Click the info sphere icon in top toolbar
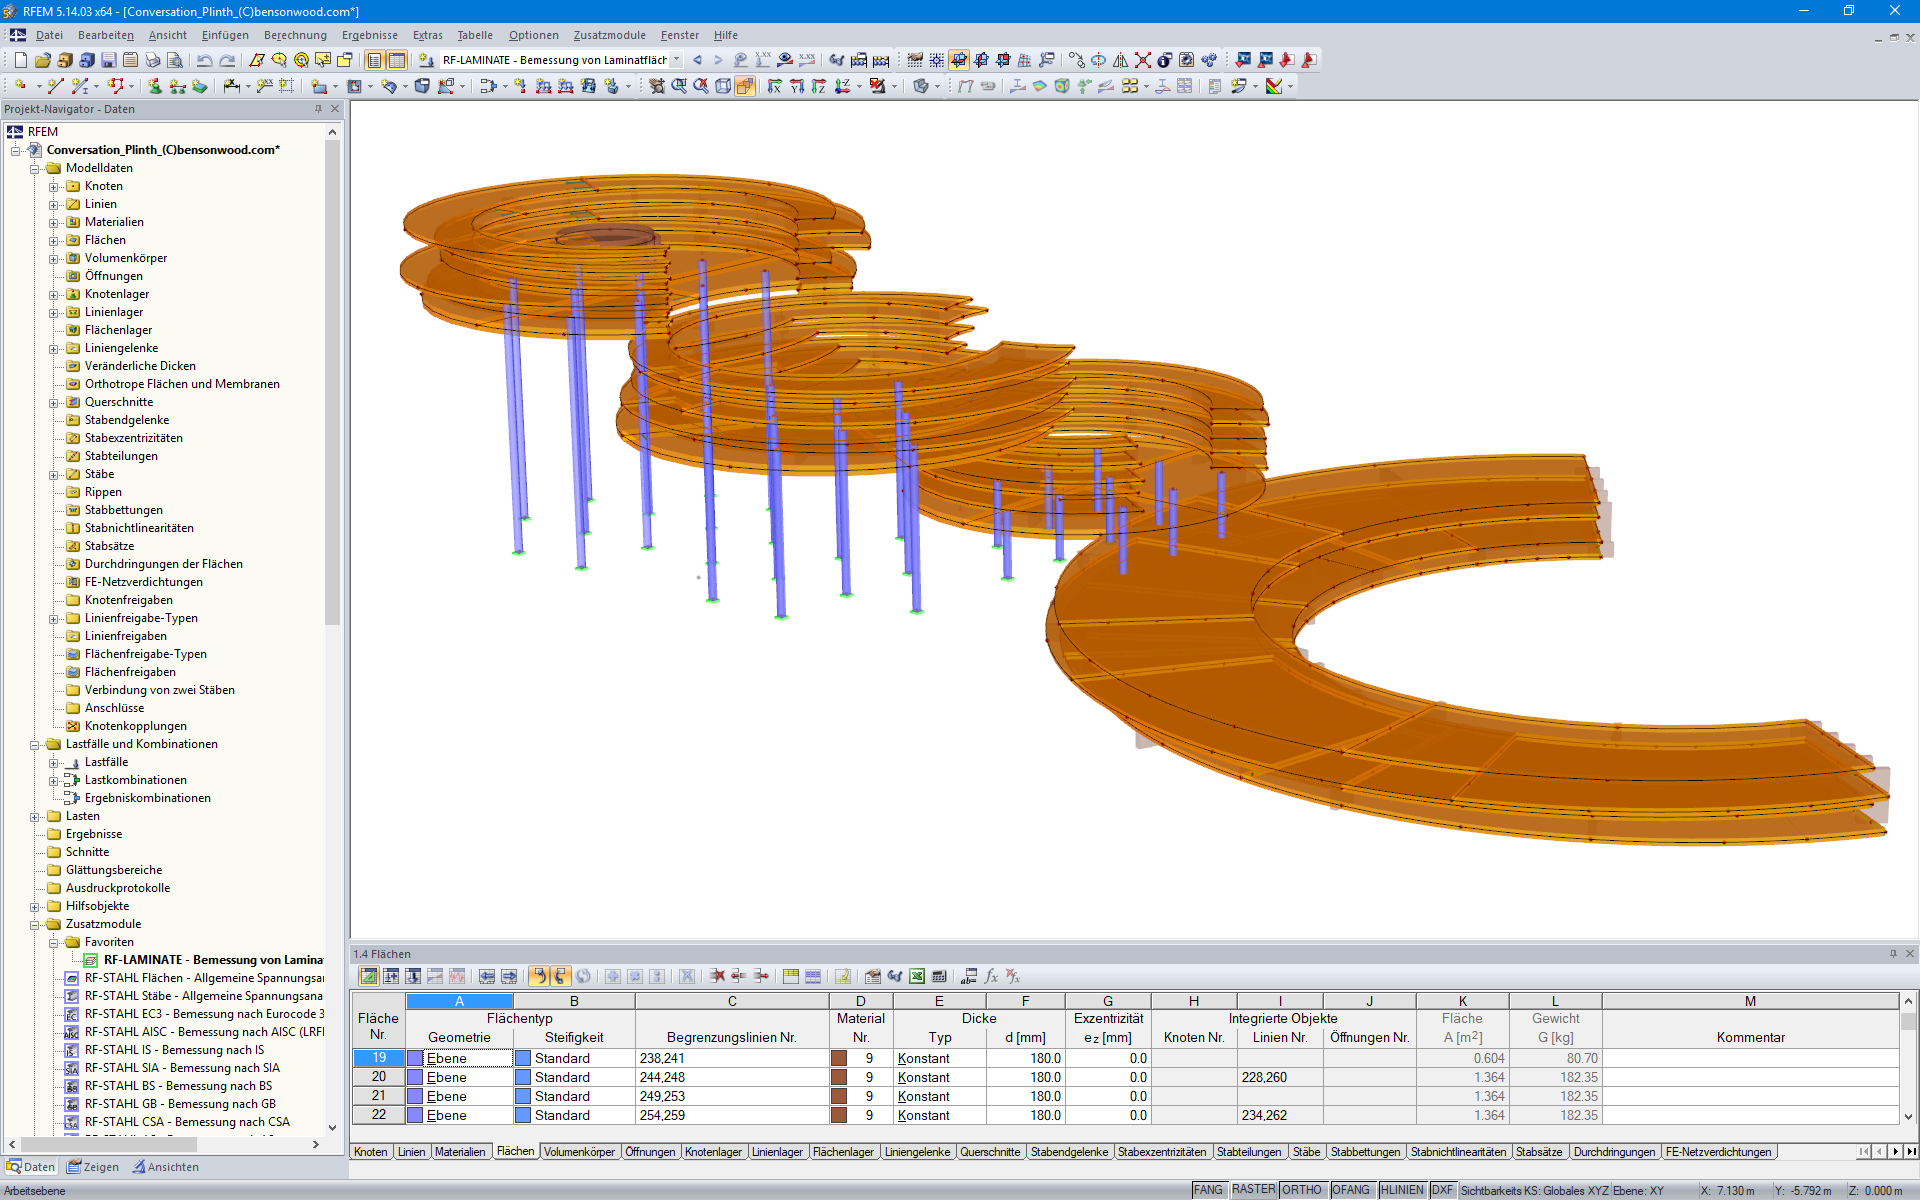Image resolution: width=1920 pixels, height=1200 pixels. click(1165, 60)
